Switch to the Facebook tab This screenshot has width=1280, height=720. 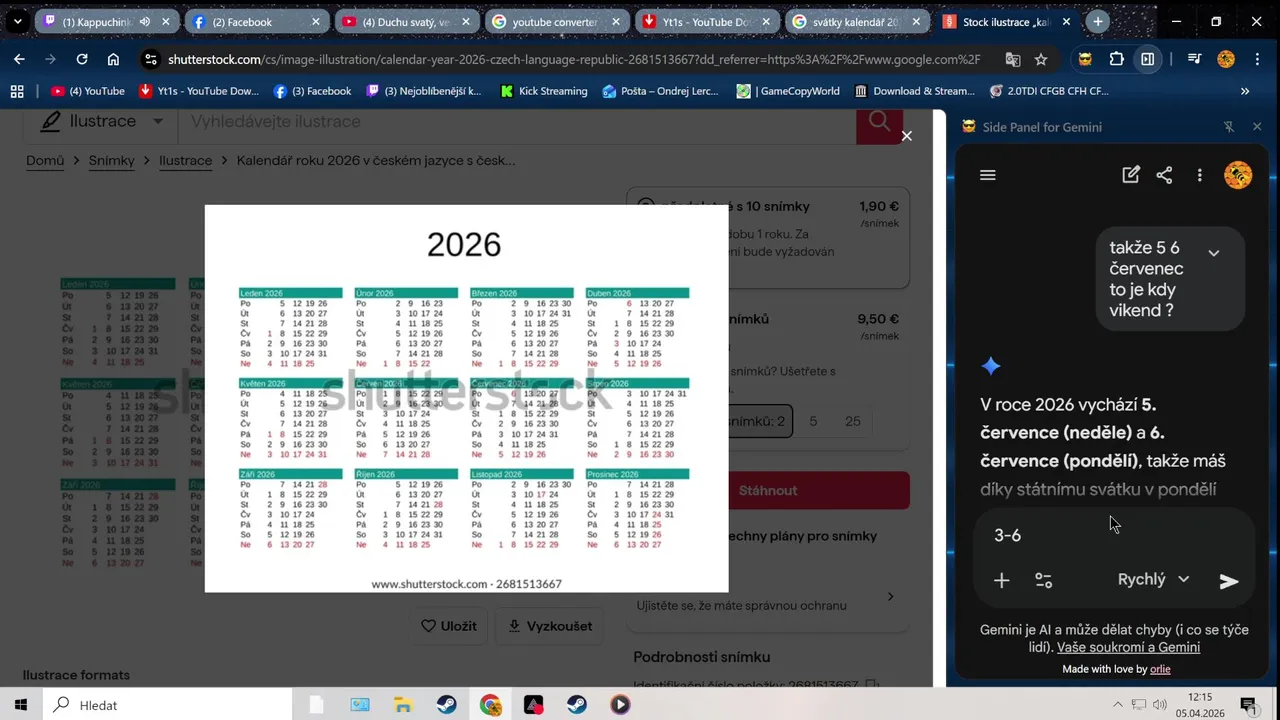[256, 21]
